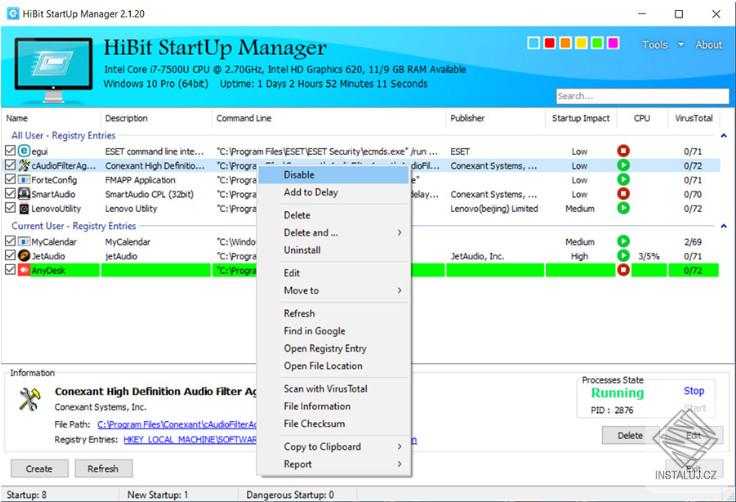Image resolution: width=736 pixels, height=502 pixels.
Task: Uncheck the ForteConfig entry checkbox
Action: point(10,179)
